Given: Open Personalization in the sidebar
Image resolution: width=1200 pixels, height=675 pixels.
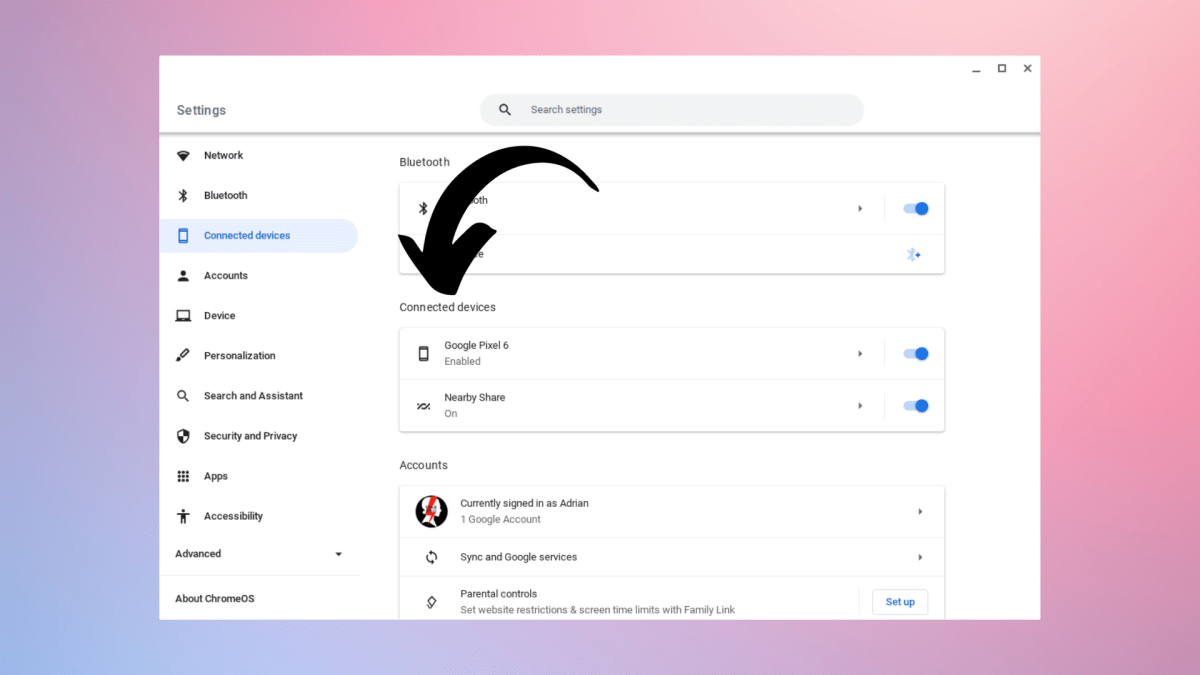Looking at the screenshot, I should coord(259,356).
